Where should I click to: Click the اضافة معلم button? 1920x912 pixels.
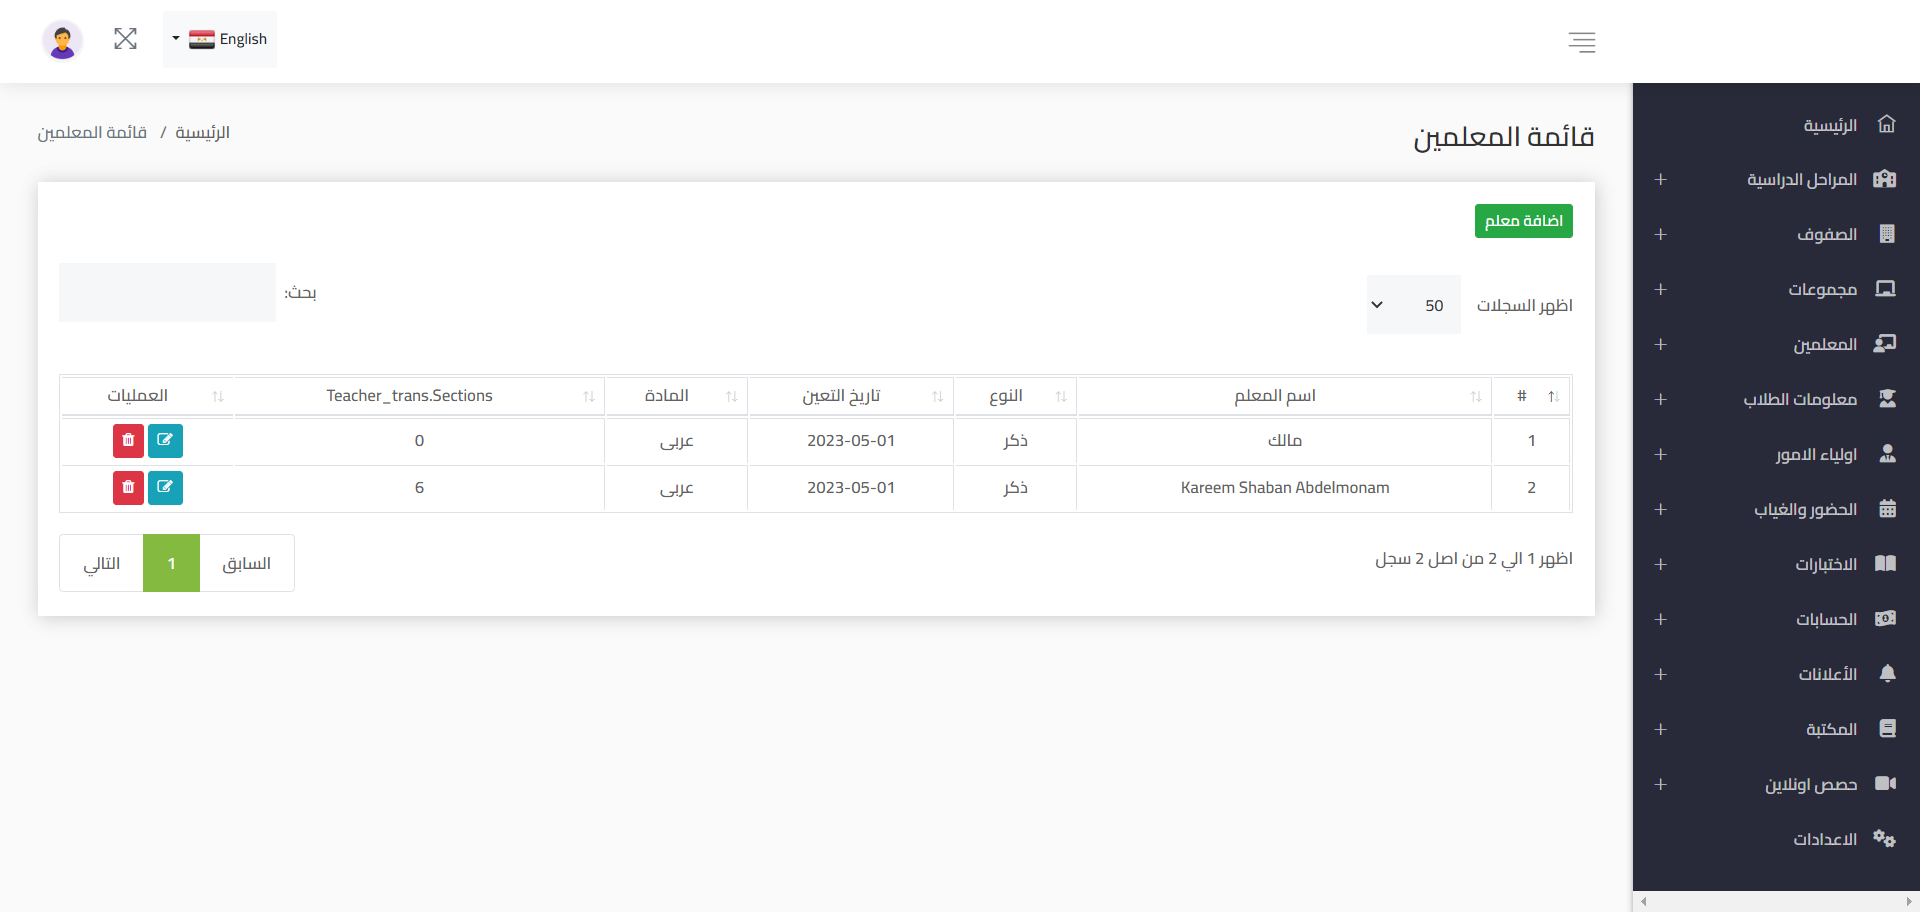click(1524, 221)
